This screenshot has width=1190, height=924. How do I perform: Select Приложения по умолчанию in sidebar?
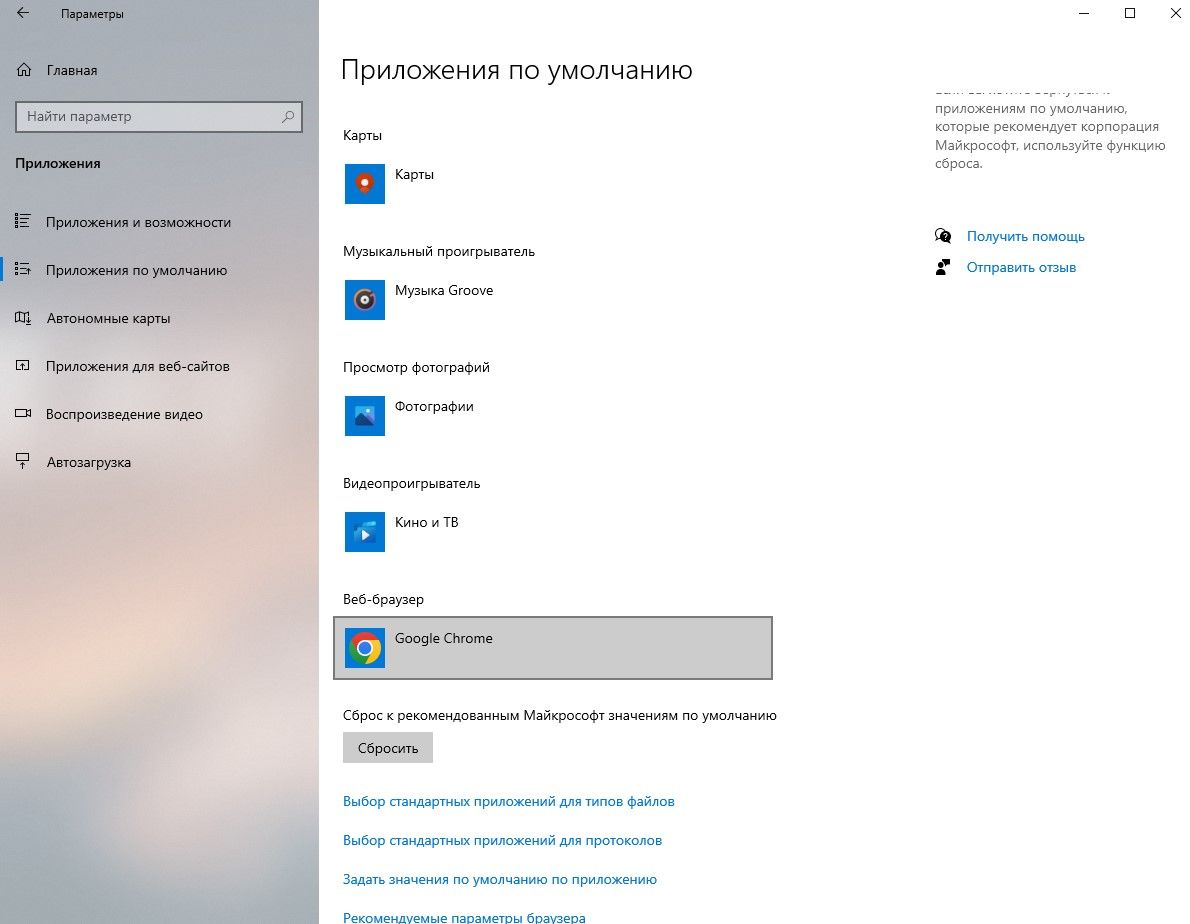pos(136,270)
